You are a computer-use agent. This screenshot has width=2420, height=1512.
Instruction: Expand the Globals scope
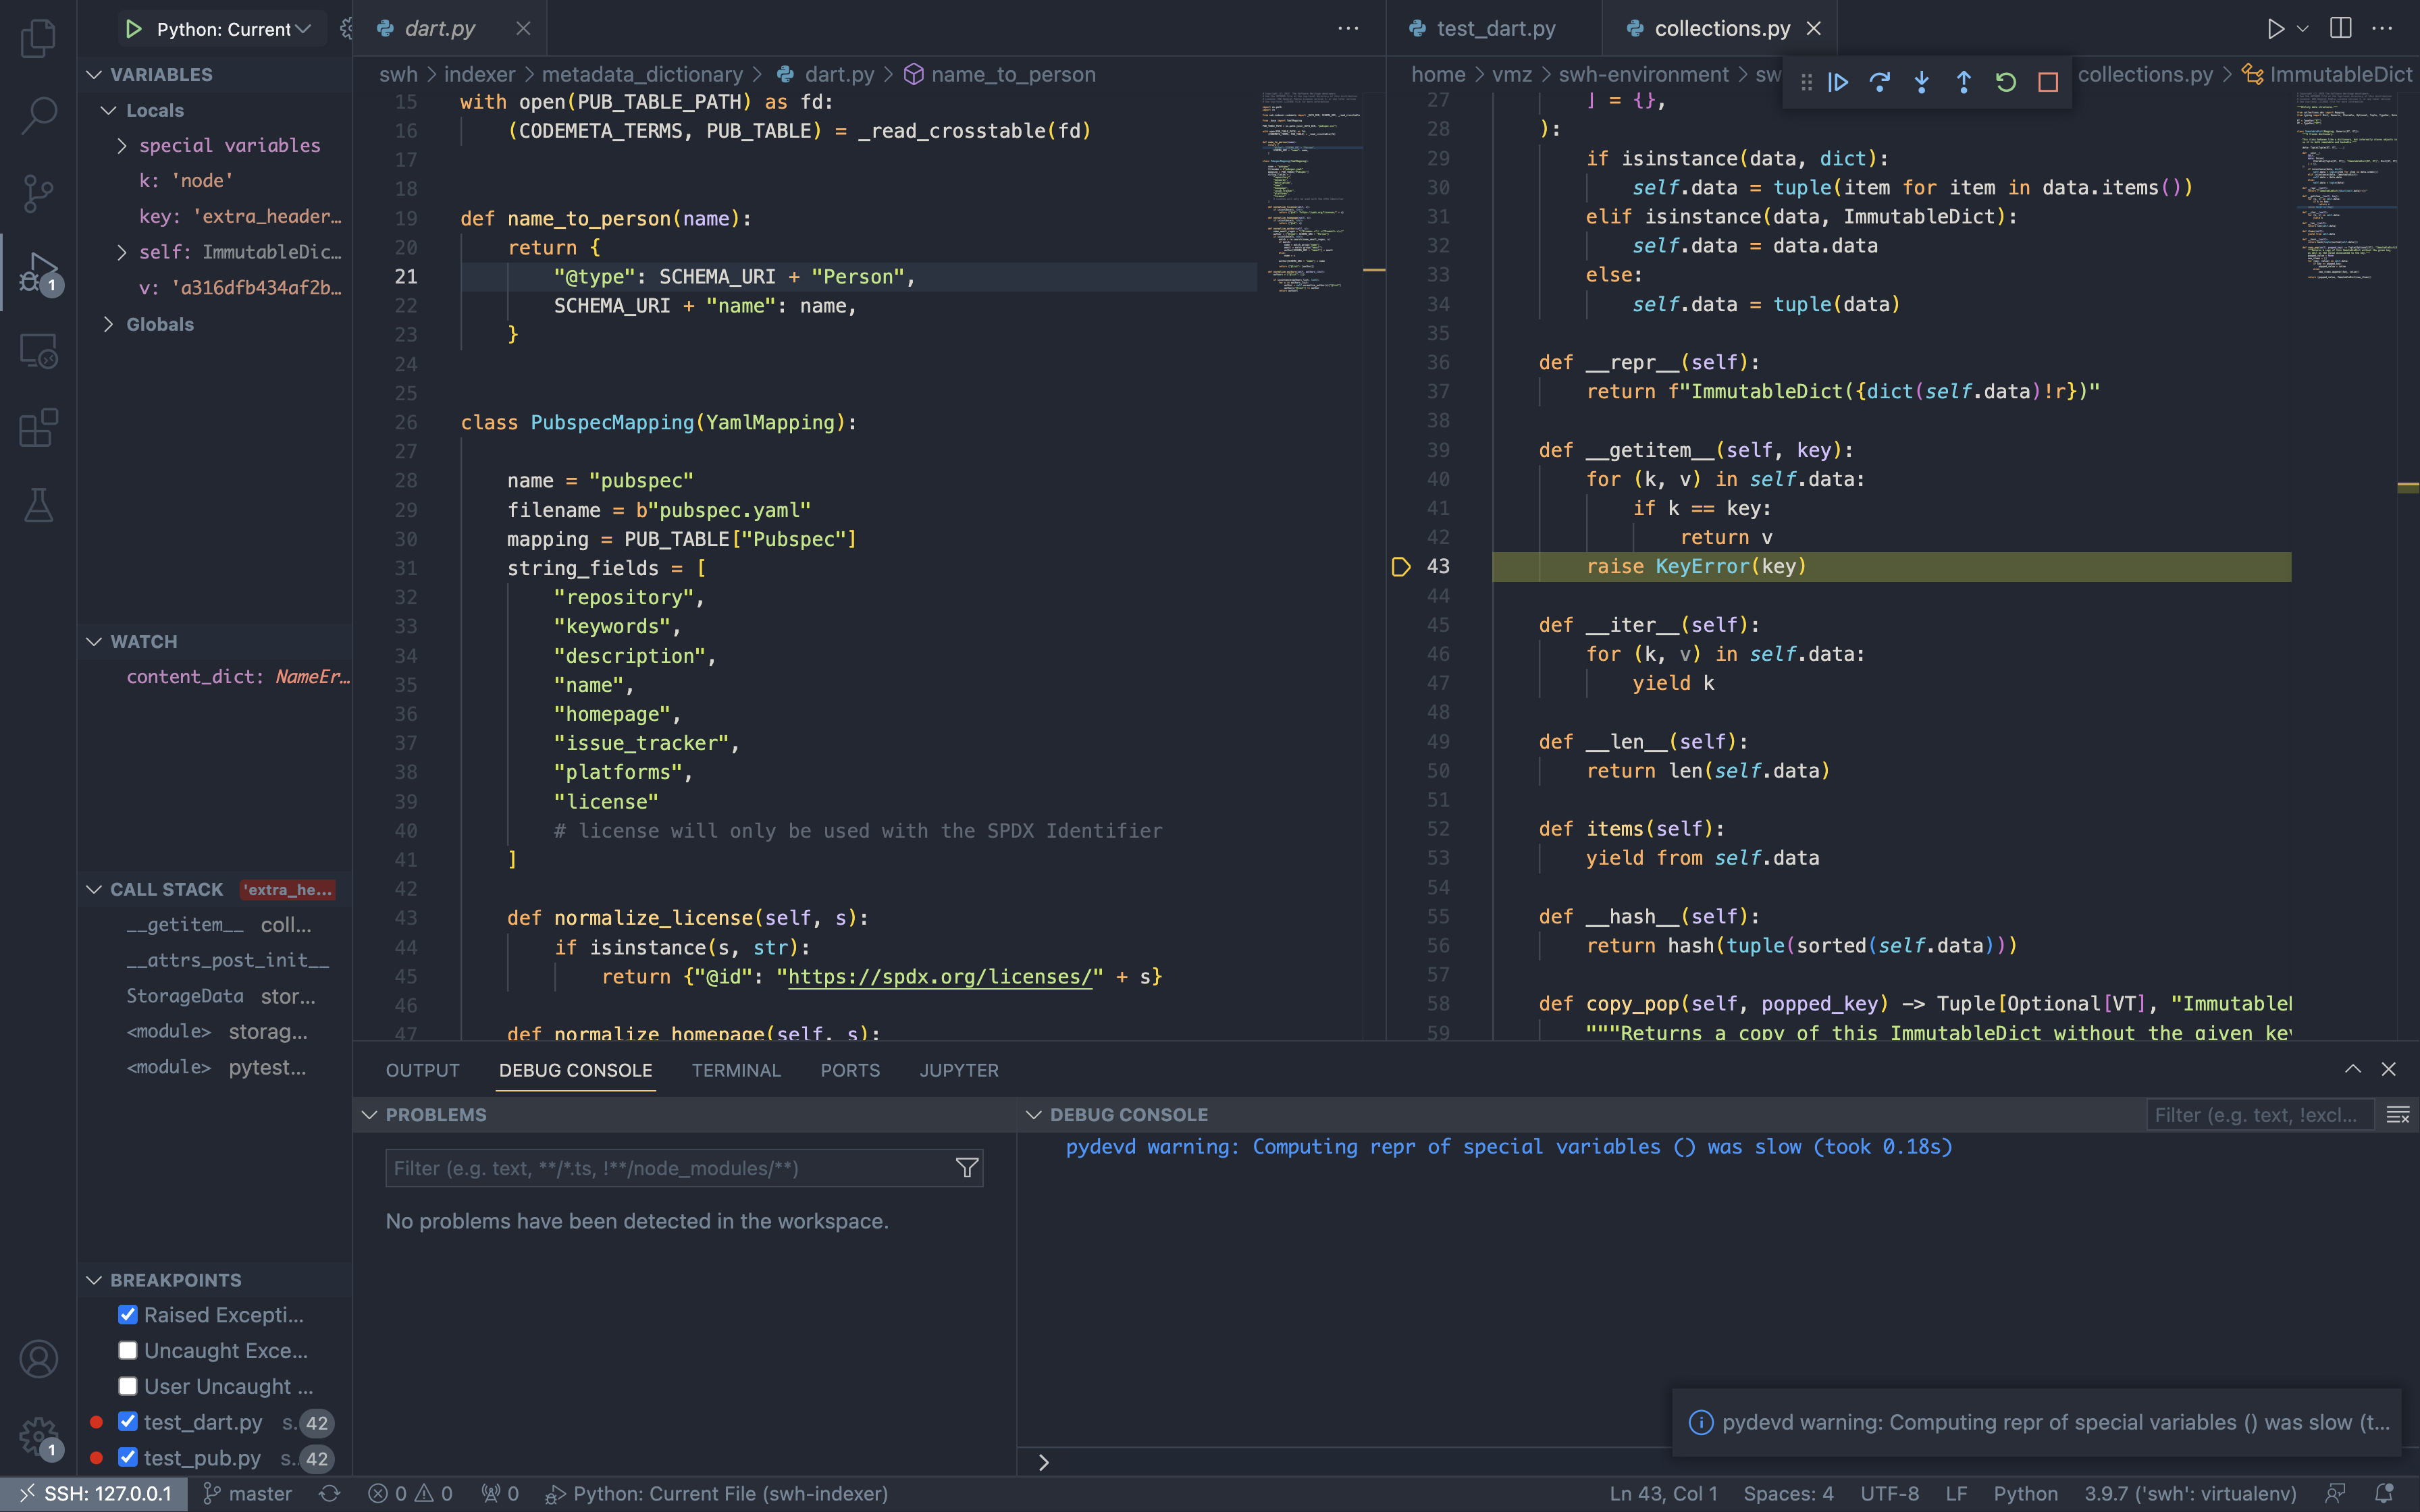pyautogui.click(x=109, y=324)
